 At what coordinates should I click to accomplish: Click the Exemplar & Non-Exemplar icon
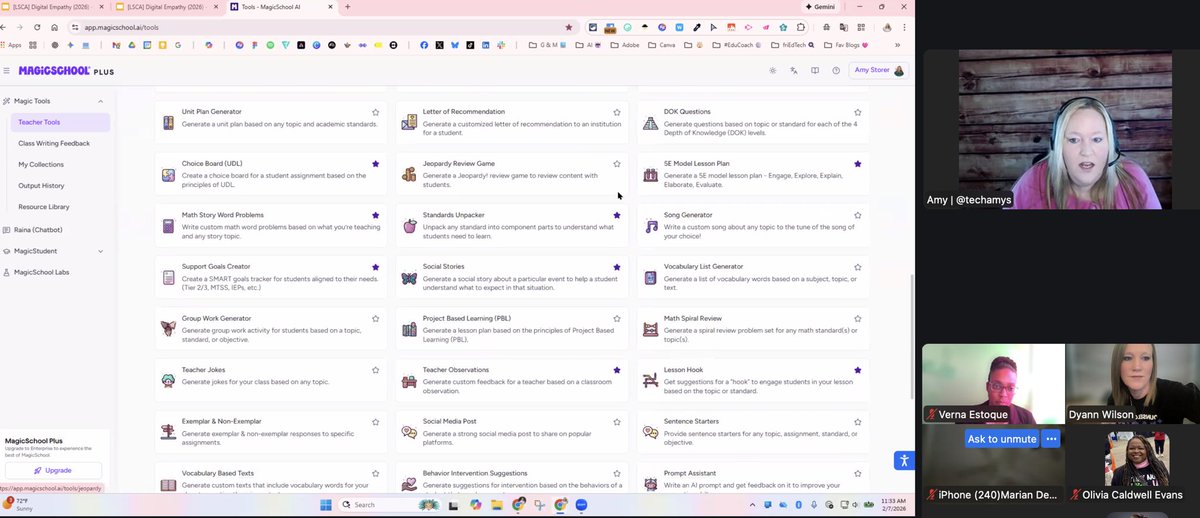tap(169, 433)
